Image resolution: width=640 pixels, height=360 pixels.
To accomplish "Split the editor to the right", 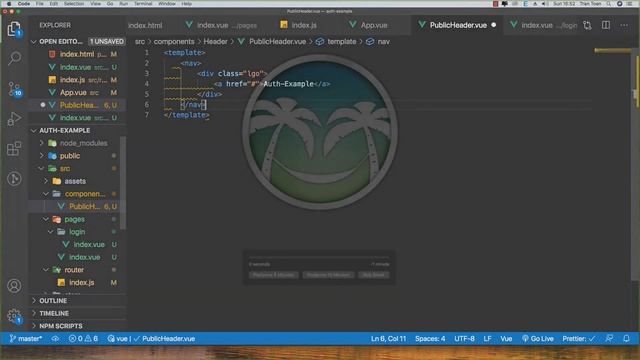I will 606,25.
